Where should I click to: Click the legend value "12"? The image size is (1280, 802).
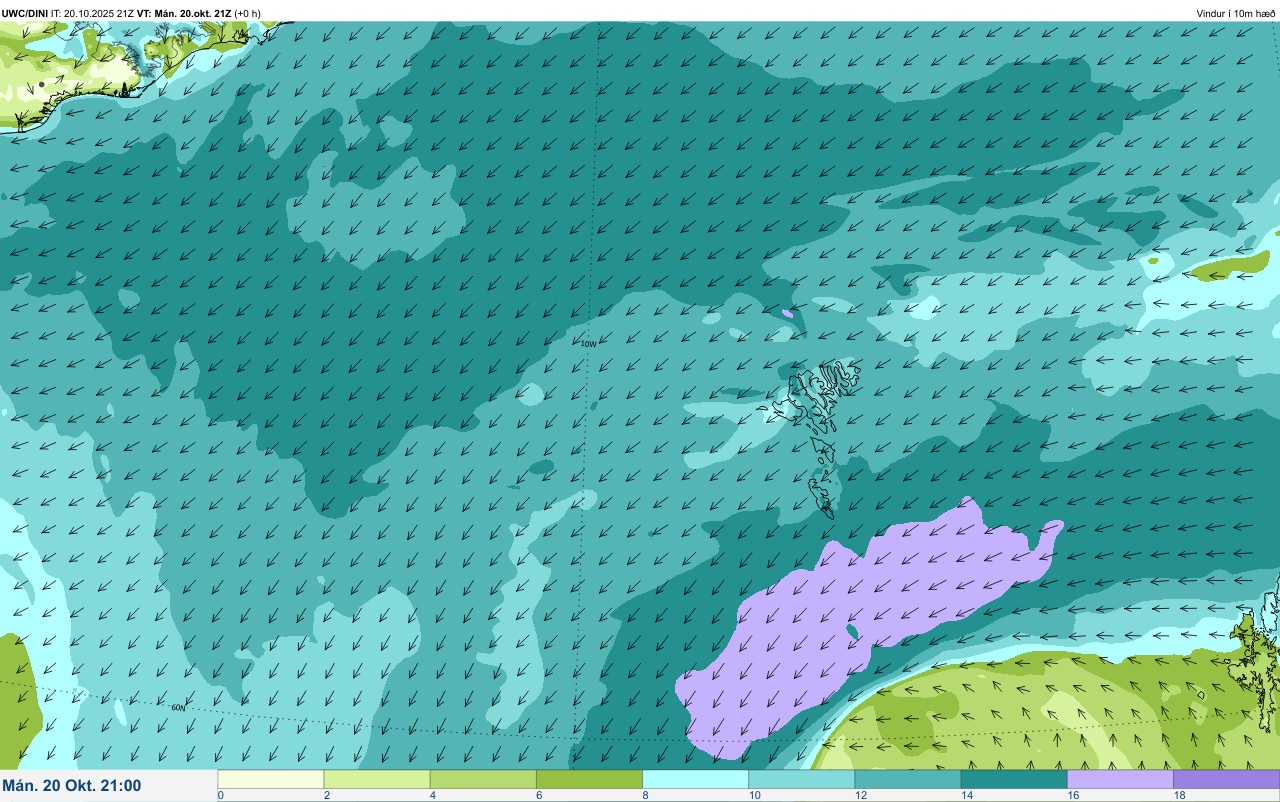860,796
